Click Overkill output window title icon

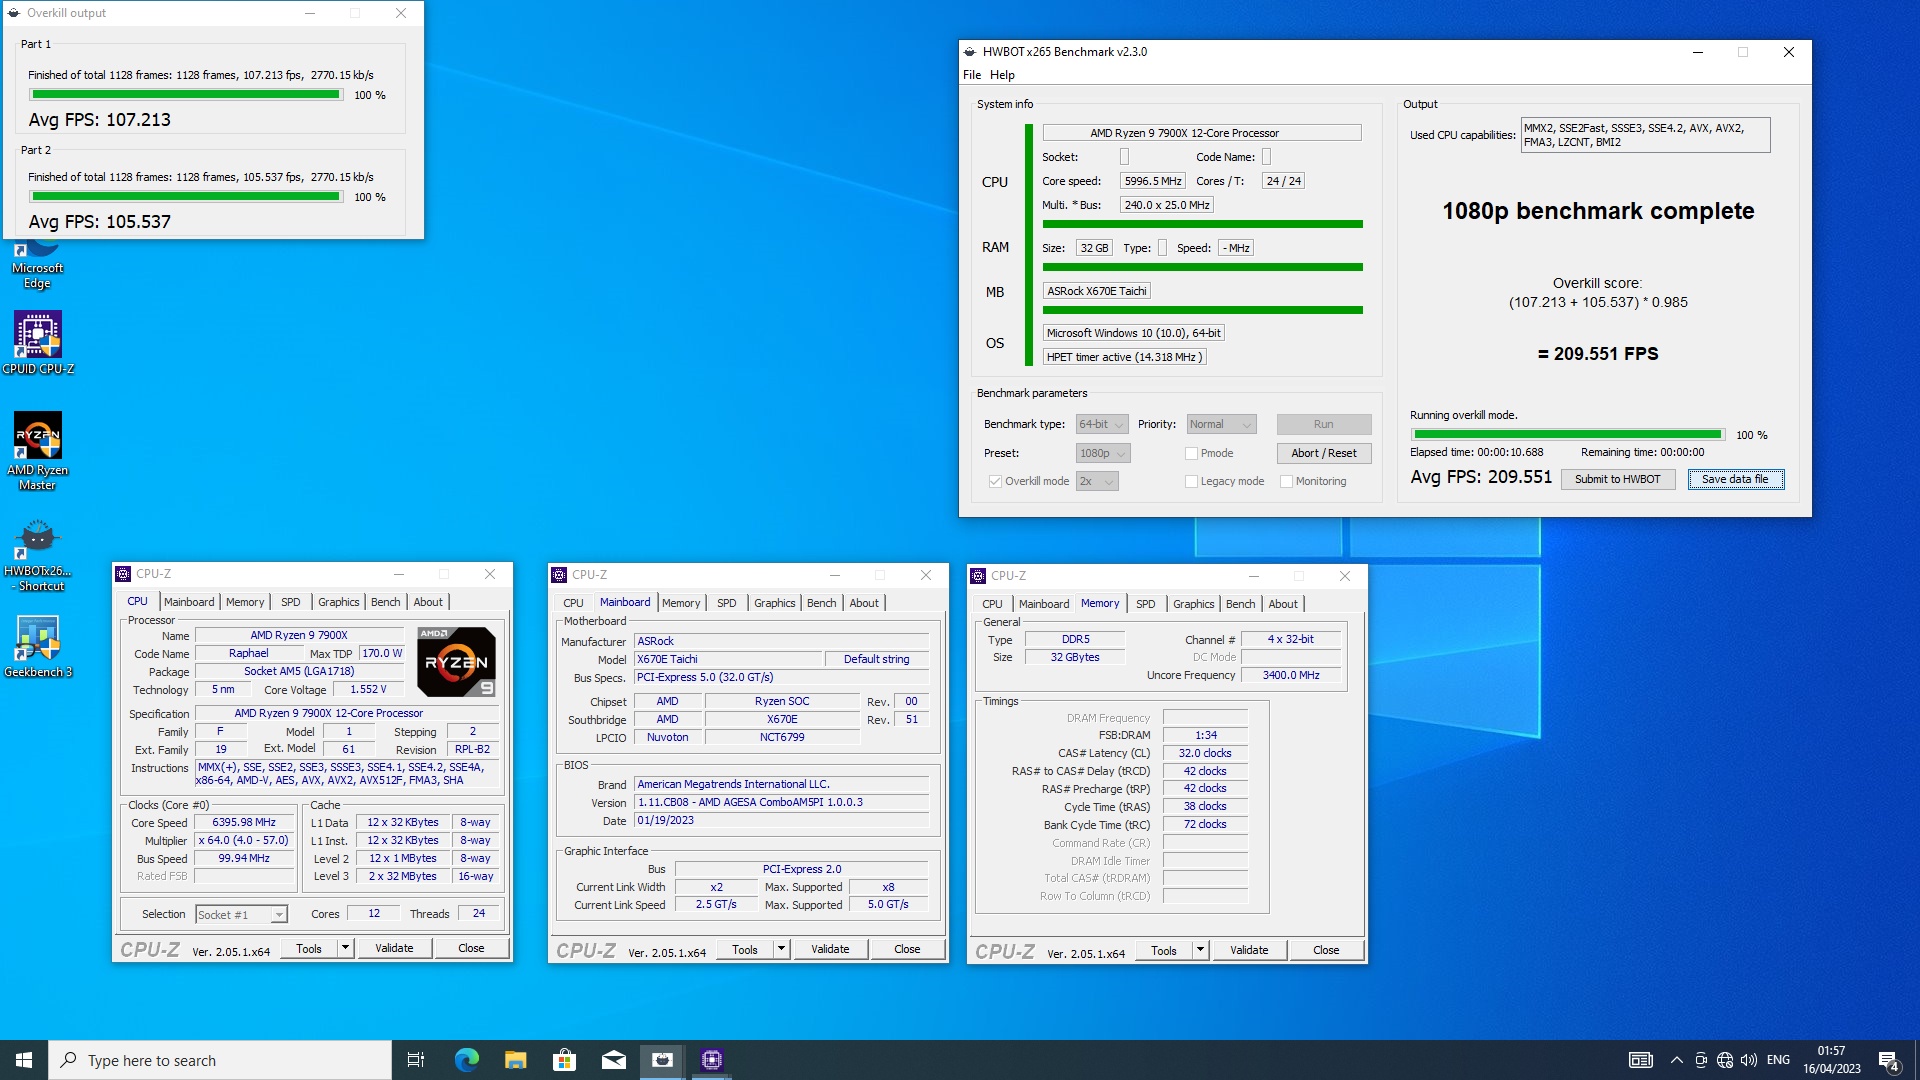tap(13, 13)
